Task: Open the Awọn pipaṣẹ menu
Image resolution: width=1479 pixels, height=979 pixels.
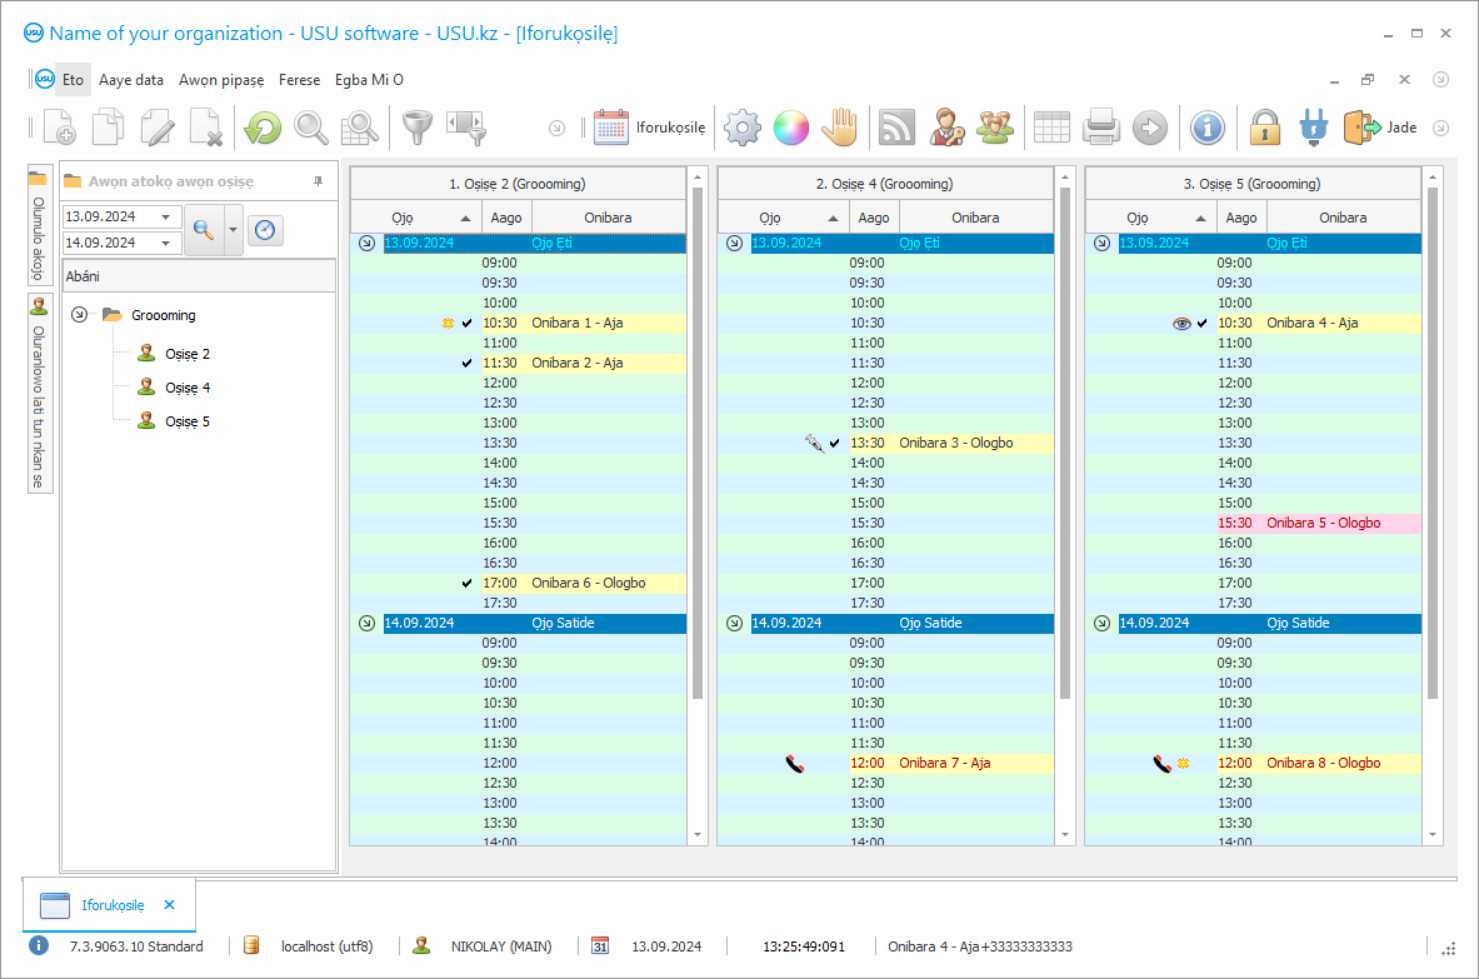Action: click(x=221, y=80)
